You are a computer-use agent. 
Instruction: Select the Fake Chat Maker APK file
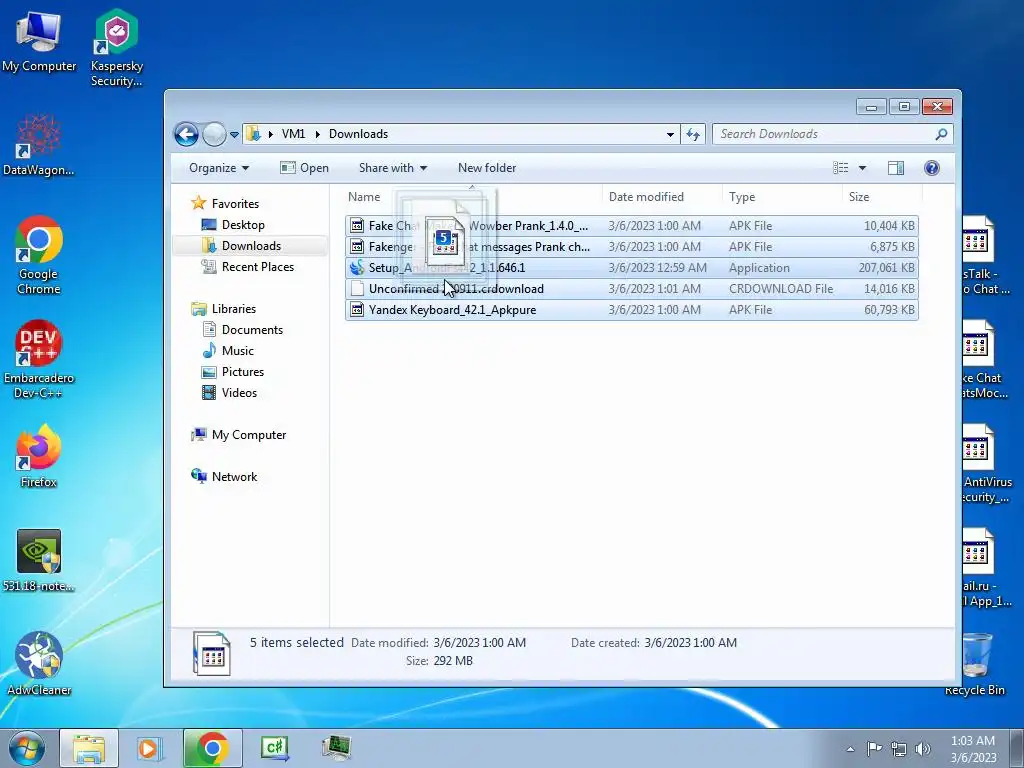(632, 226)
